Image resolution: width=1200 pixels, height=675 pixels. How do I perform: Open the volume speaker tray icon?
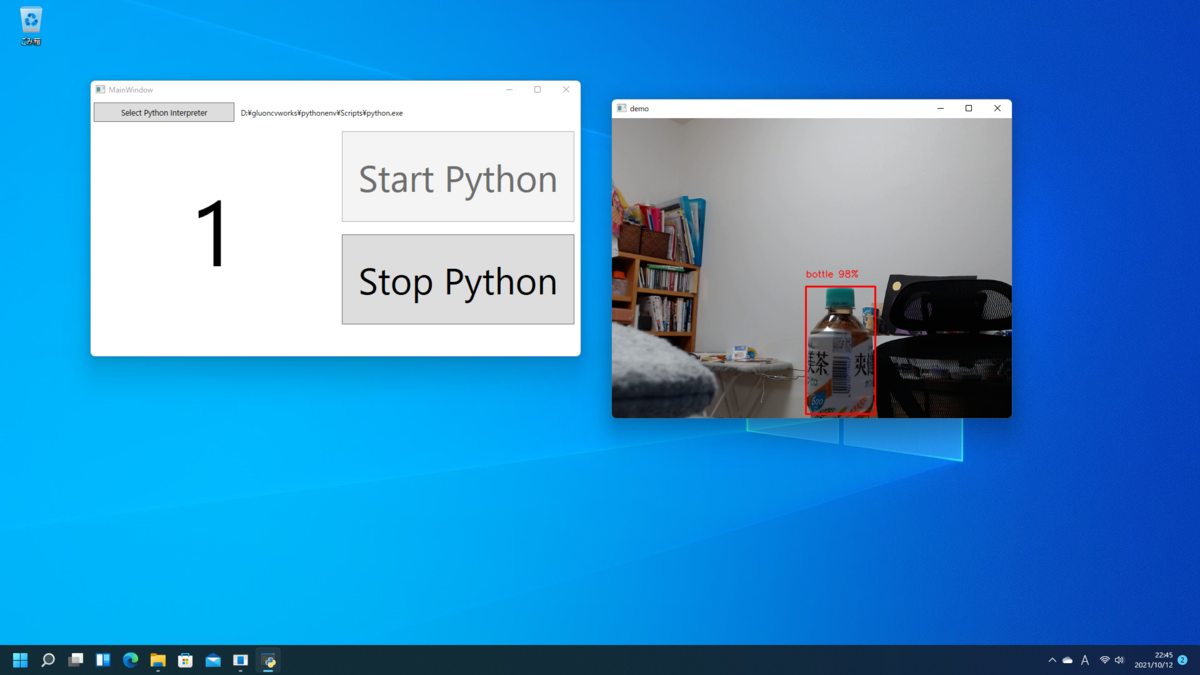point(1119,660)
